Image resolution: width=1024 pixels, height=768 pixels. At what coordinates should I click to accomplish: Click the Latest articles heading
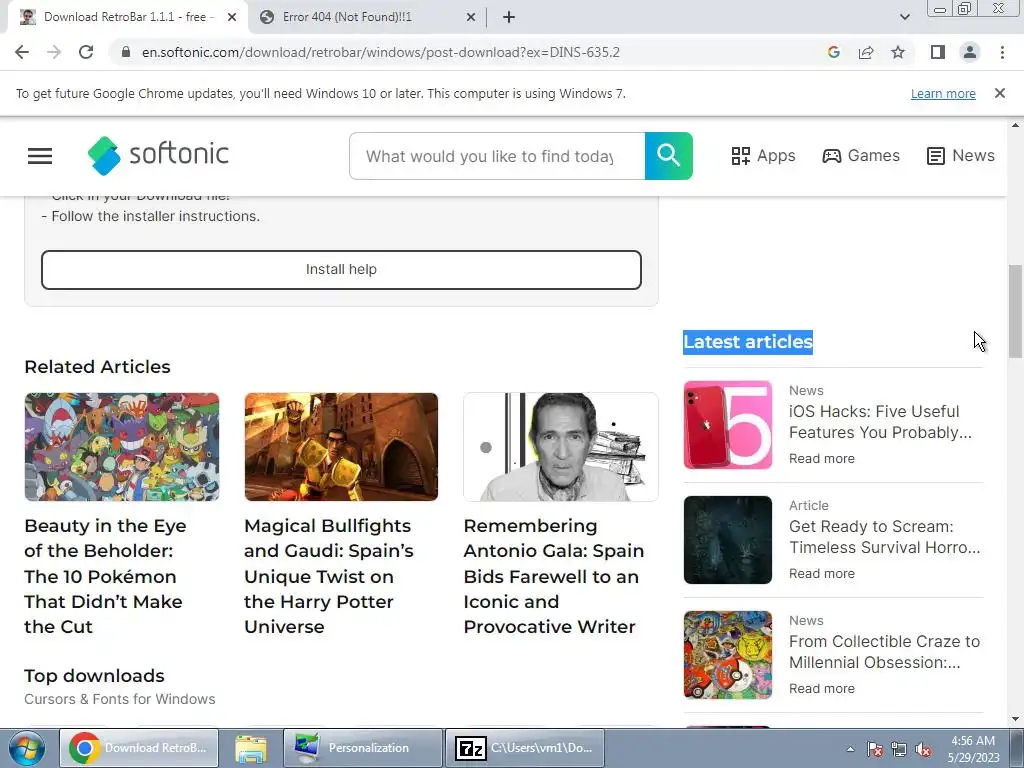[748, 342]
